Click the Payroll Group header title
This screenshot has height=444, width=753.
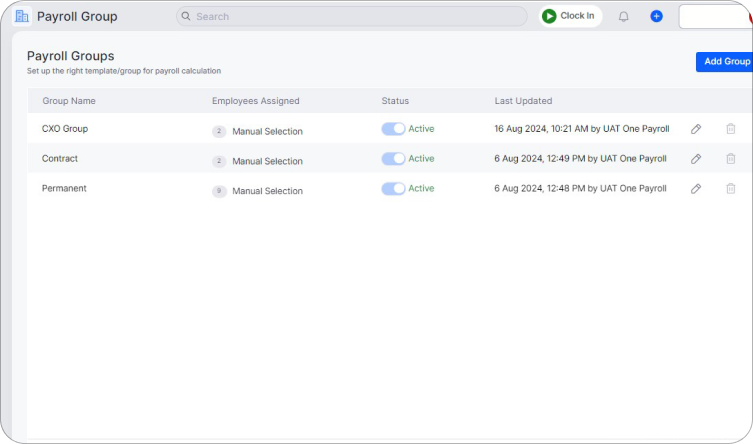[77, 16]
